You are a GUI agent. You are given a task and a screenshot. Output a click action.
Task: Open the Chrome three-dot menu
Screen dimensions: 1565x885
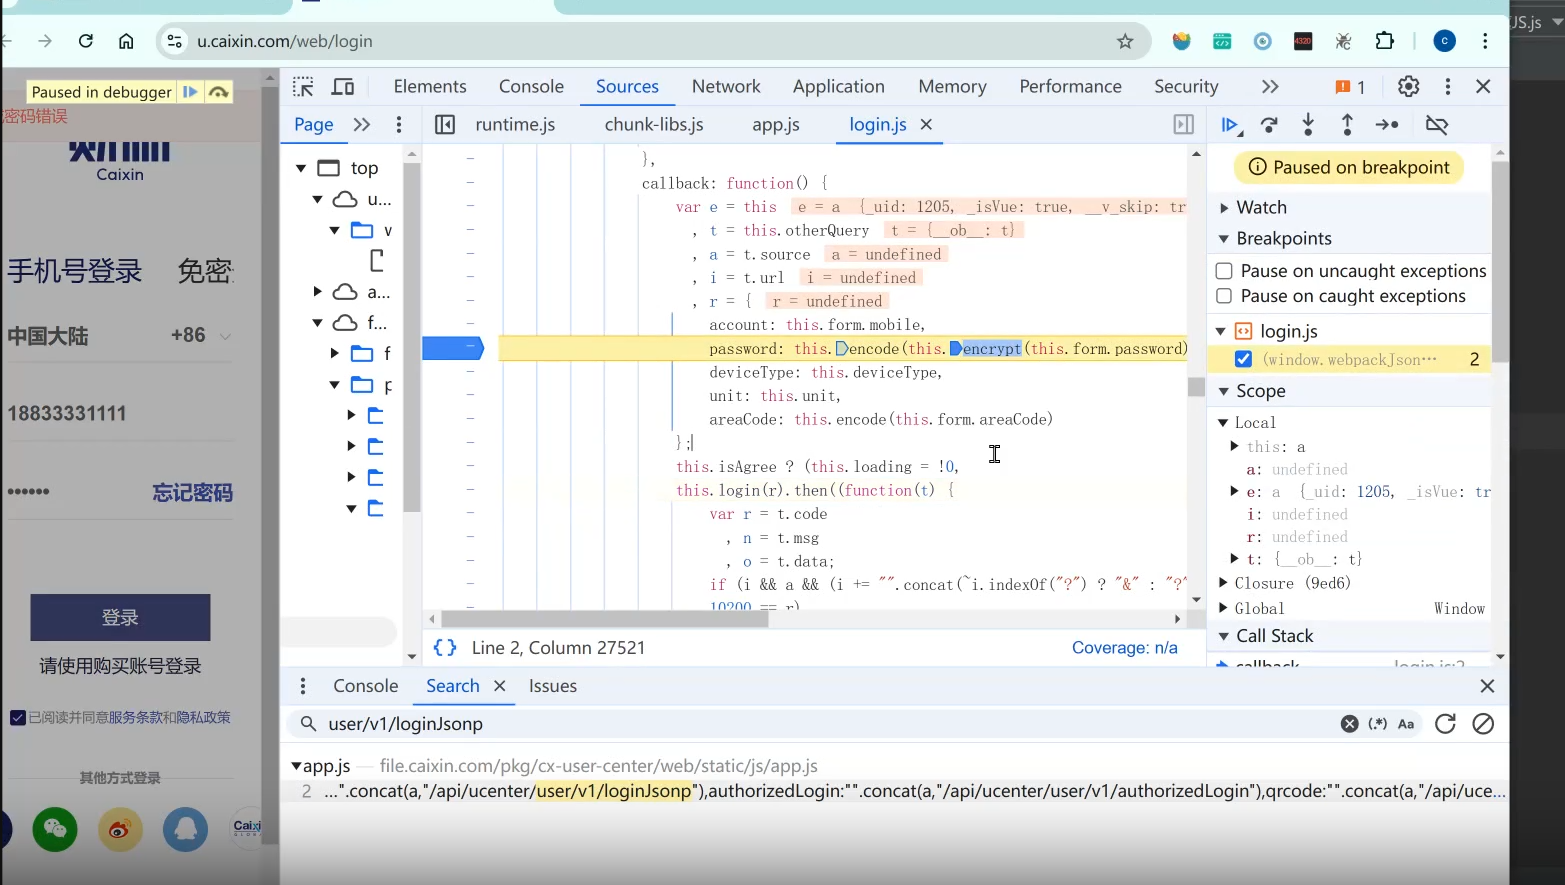tap(1485, 41)
